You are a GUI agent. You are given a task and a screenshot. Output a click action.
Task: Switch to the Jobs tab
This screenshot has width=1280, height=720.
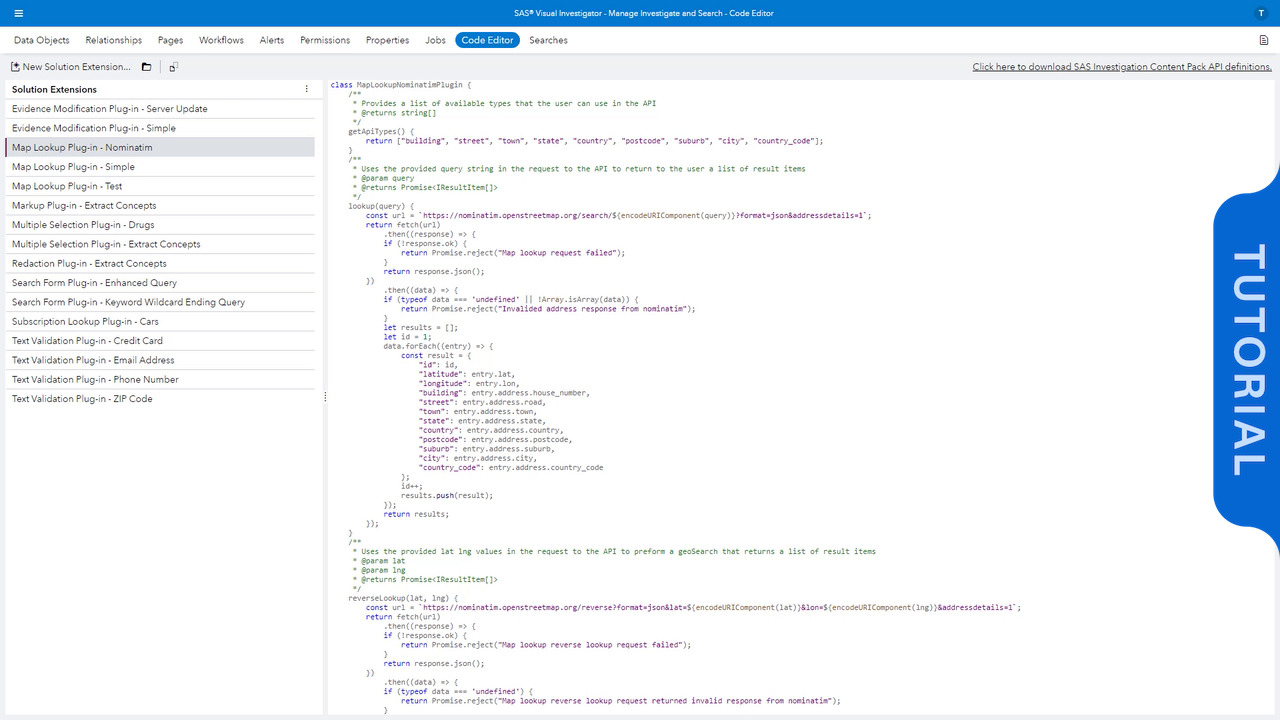click(x=435, y=40)
